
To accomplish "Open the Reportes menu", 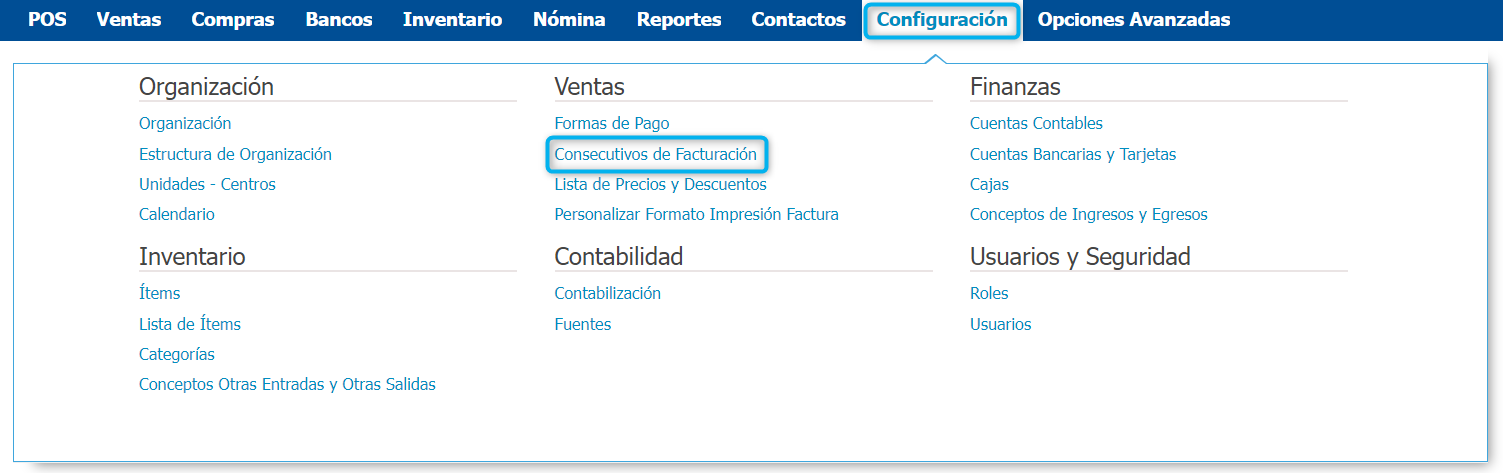I will tap(679, 20).
